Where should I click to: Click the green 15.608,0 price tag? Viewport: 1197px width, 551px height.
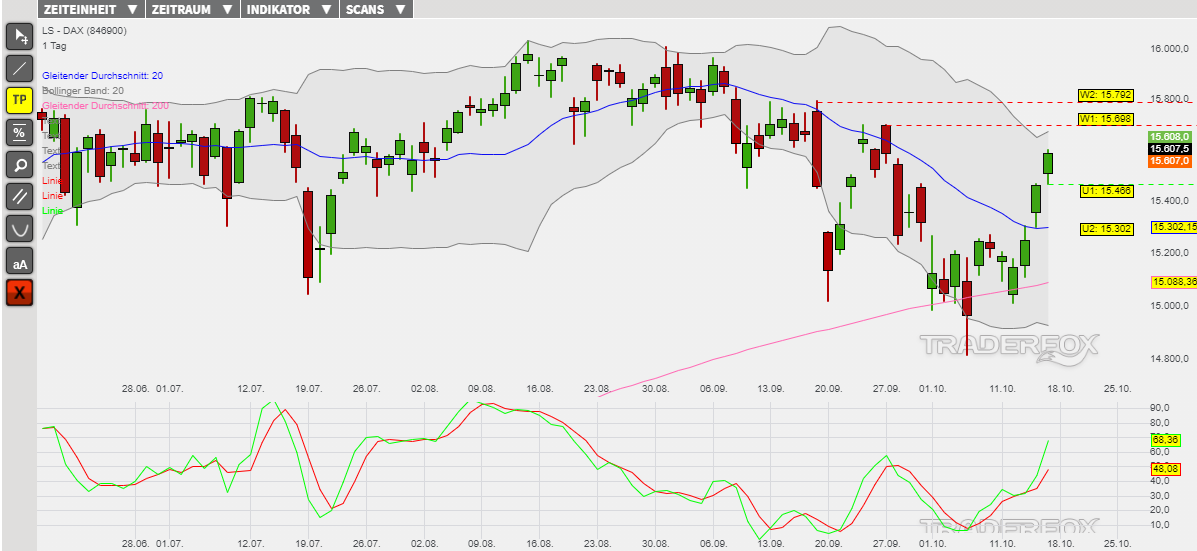(1169, 136)
